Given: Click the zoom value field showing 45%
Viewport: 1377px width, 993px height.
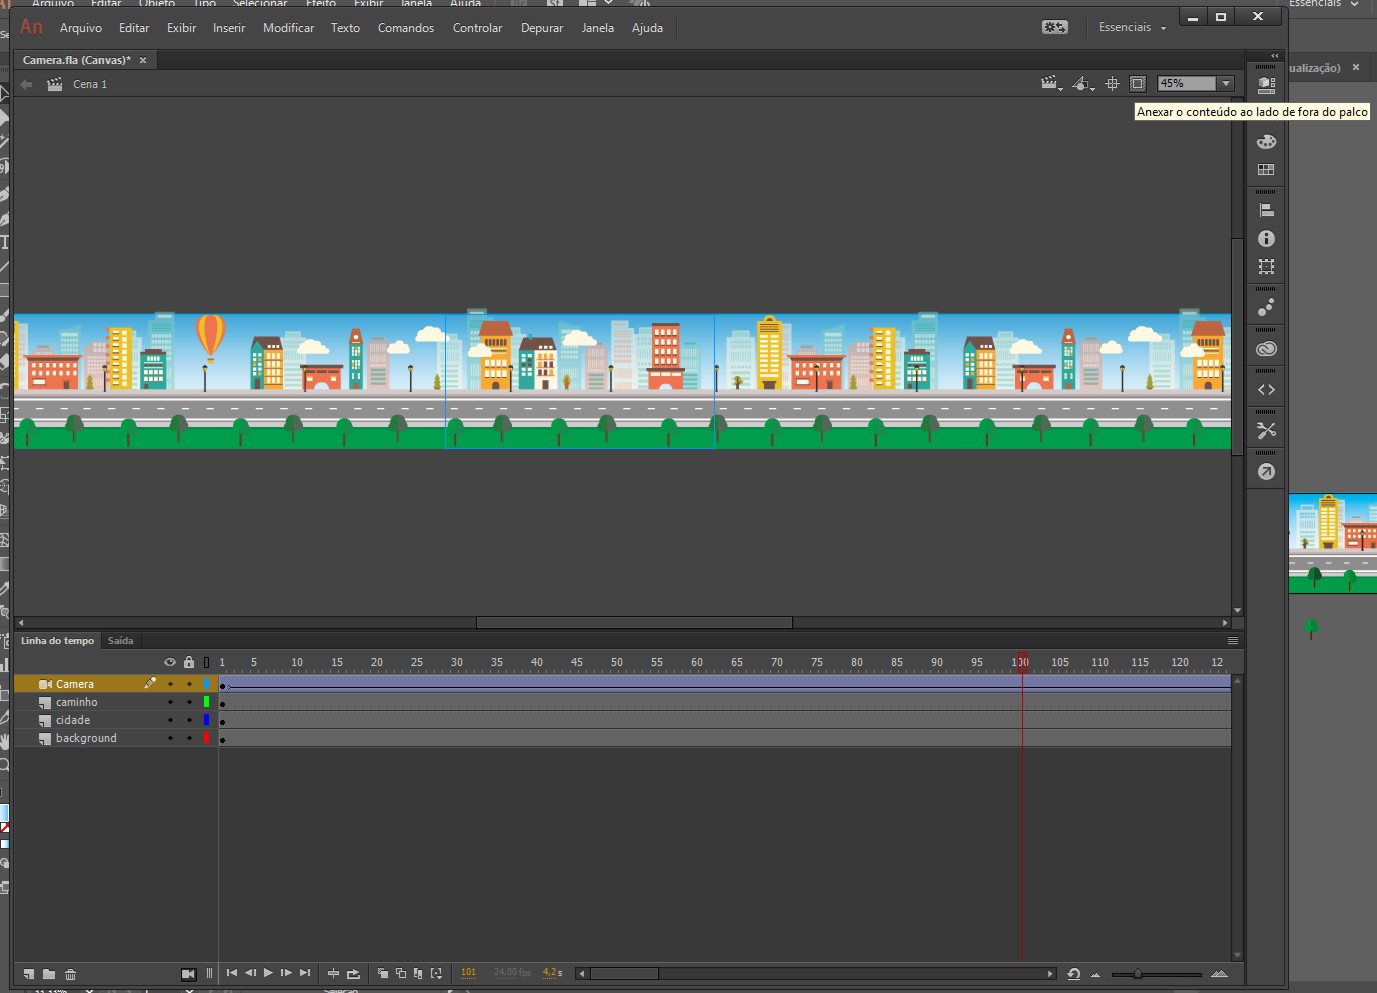Looking at the screenshot, I should tap(1187, 84).
